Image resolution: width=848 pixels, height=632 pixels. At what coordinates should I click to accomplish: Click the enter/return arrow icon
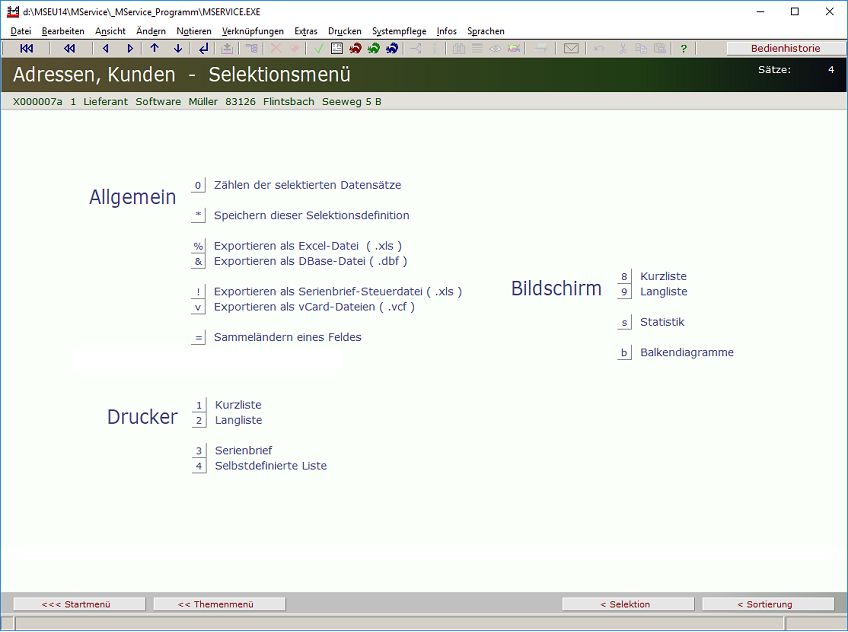(204, 48)
